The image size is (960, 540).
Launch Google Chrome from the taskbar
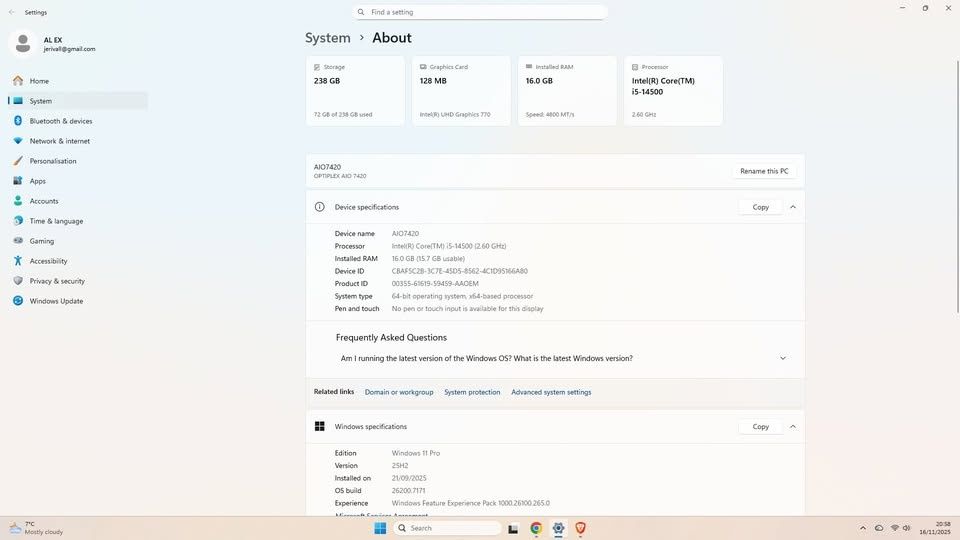click(x=536, y=528)
